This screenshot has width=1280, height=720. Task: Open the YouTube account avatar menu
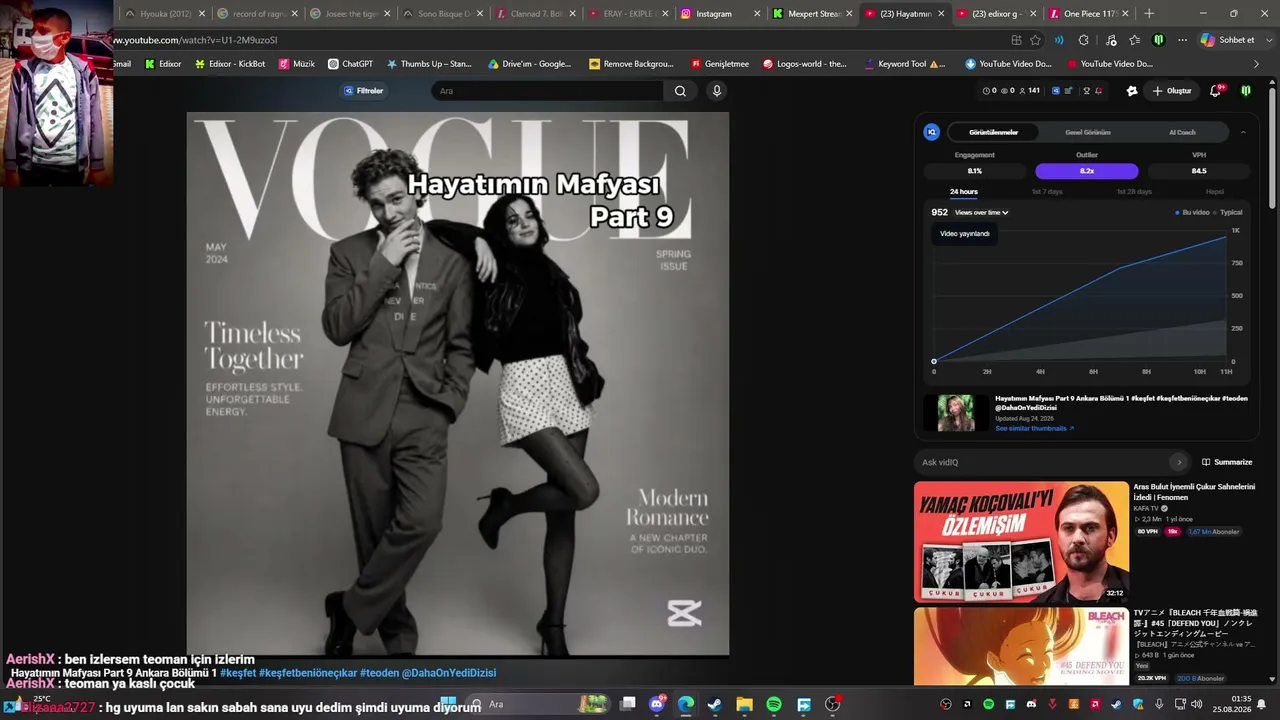coord(1246,91)
